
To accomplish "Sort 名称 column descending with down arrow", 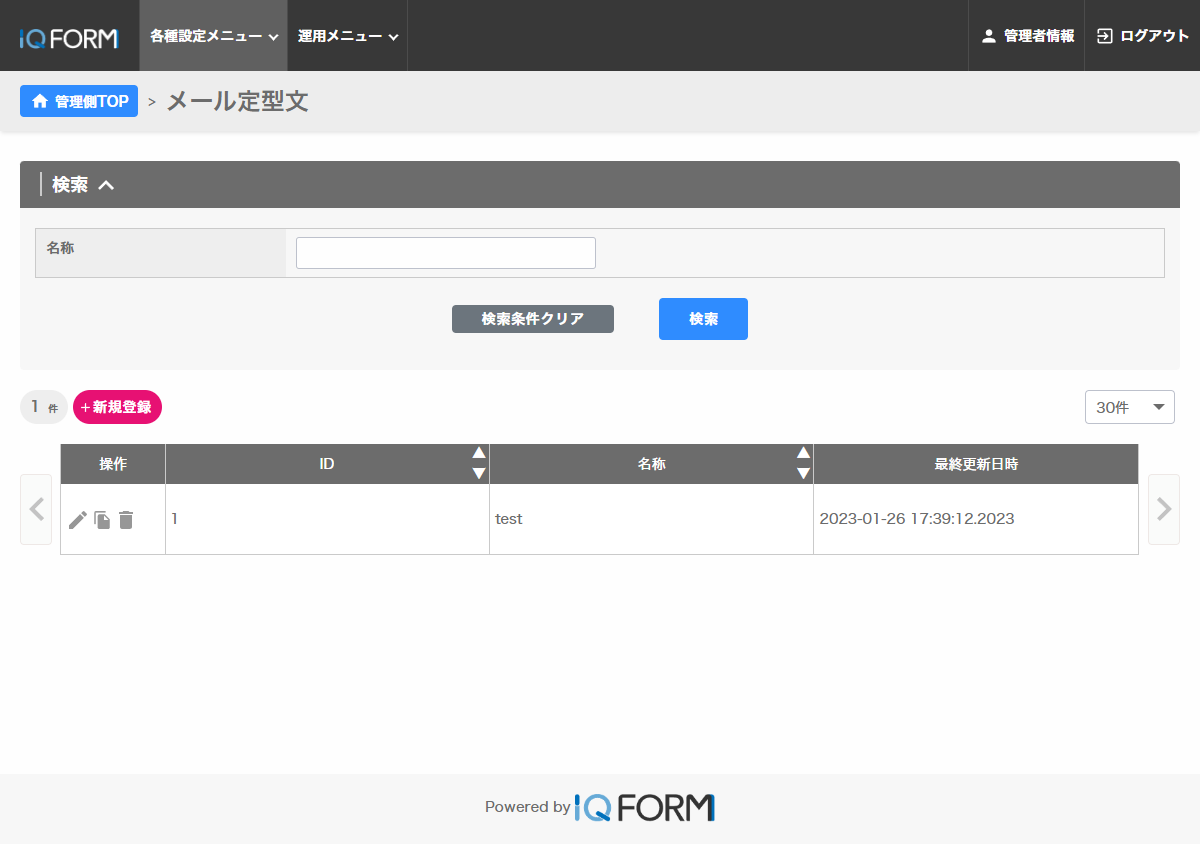I will 803,474.
